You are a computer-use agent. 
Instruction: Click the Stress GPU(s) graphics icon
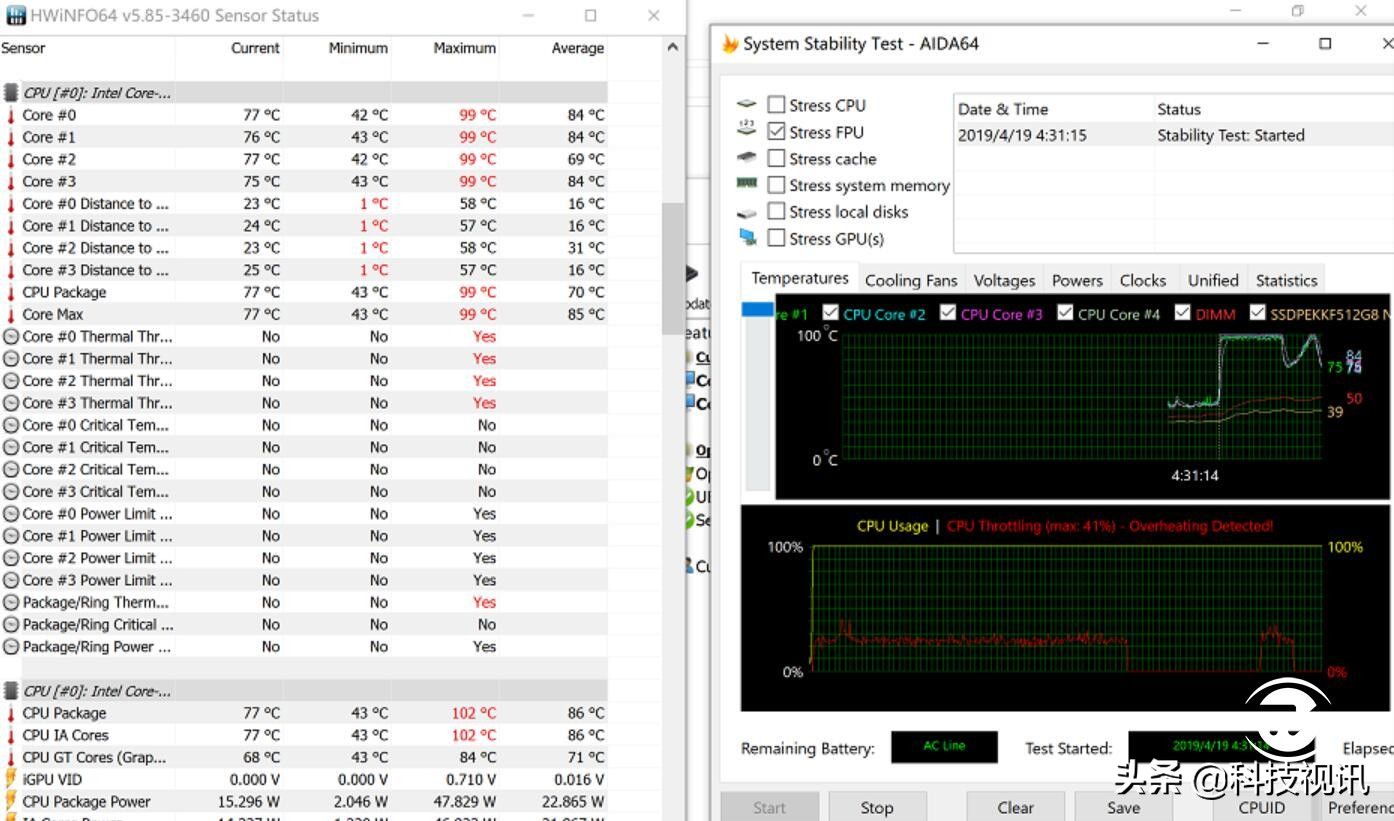click(745, 238)
